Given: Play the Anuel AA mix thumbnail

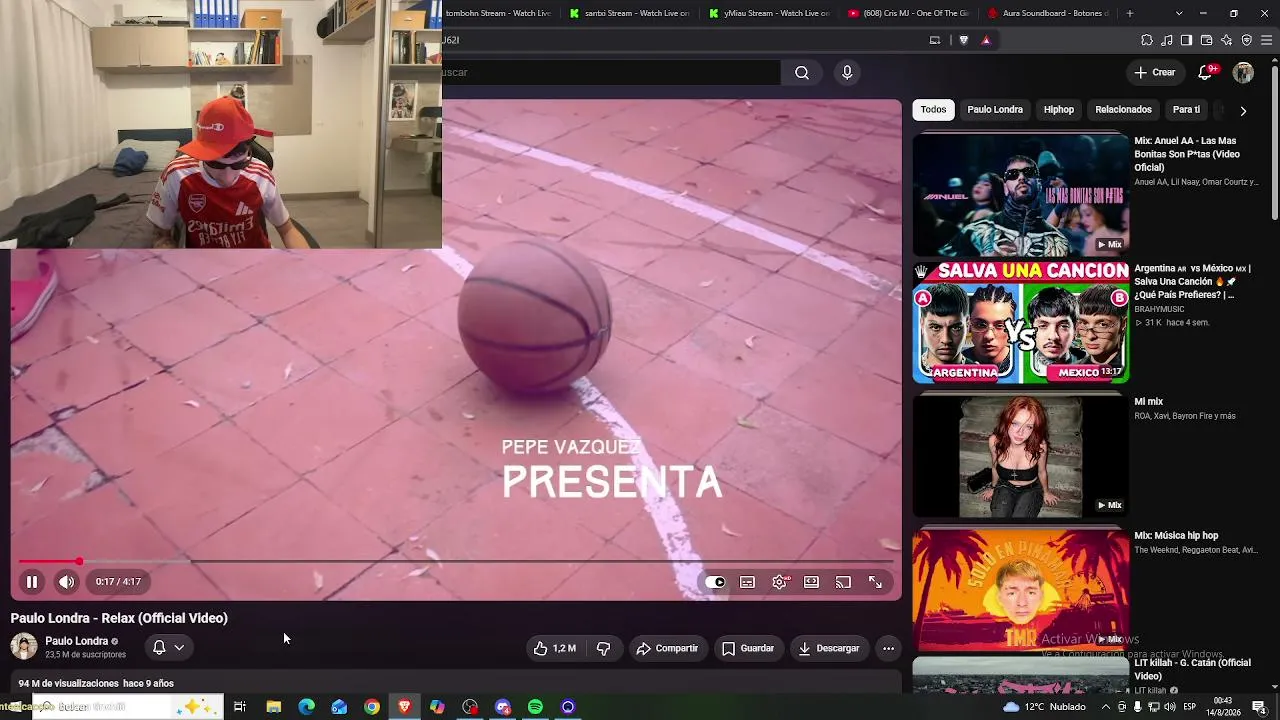Looking at the screenshot, I should coord(1020,194).
